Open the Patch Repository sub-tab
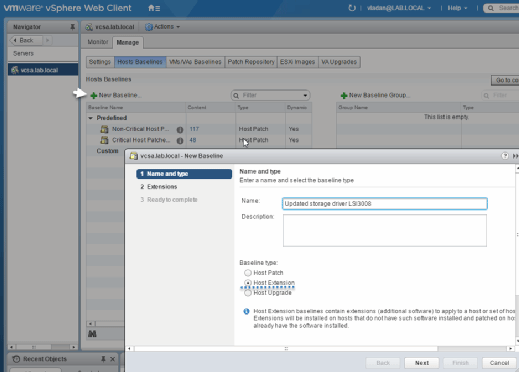519x372 pixels. click(251, 62)
